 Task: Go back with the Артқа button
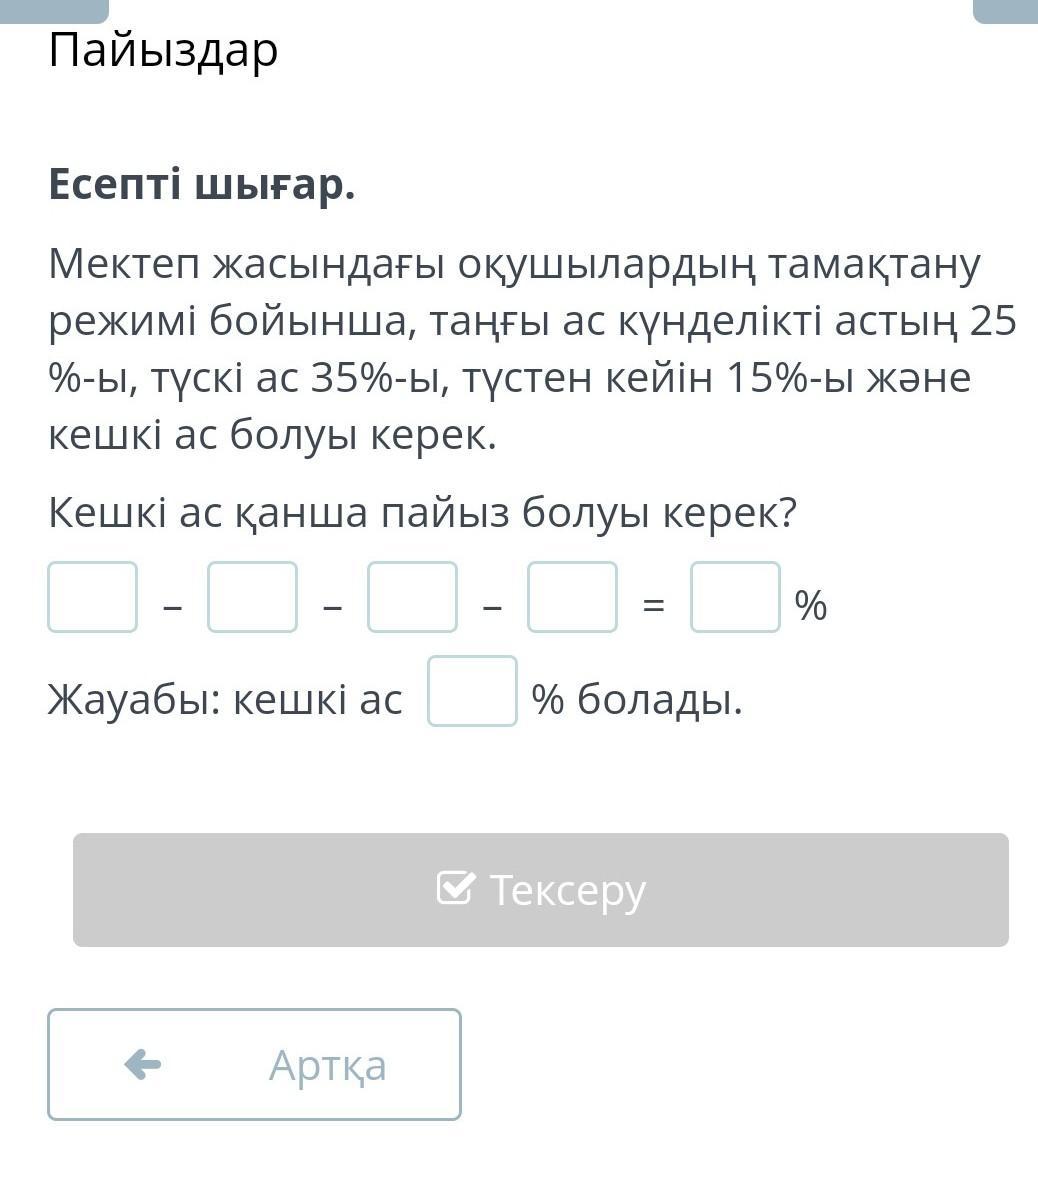tap(254, 1064)
